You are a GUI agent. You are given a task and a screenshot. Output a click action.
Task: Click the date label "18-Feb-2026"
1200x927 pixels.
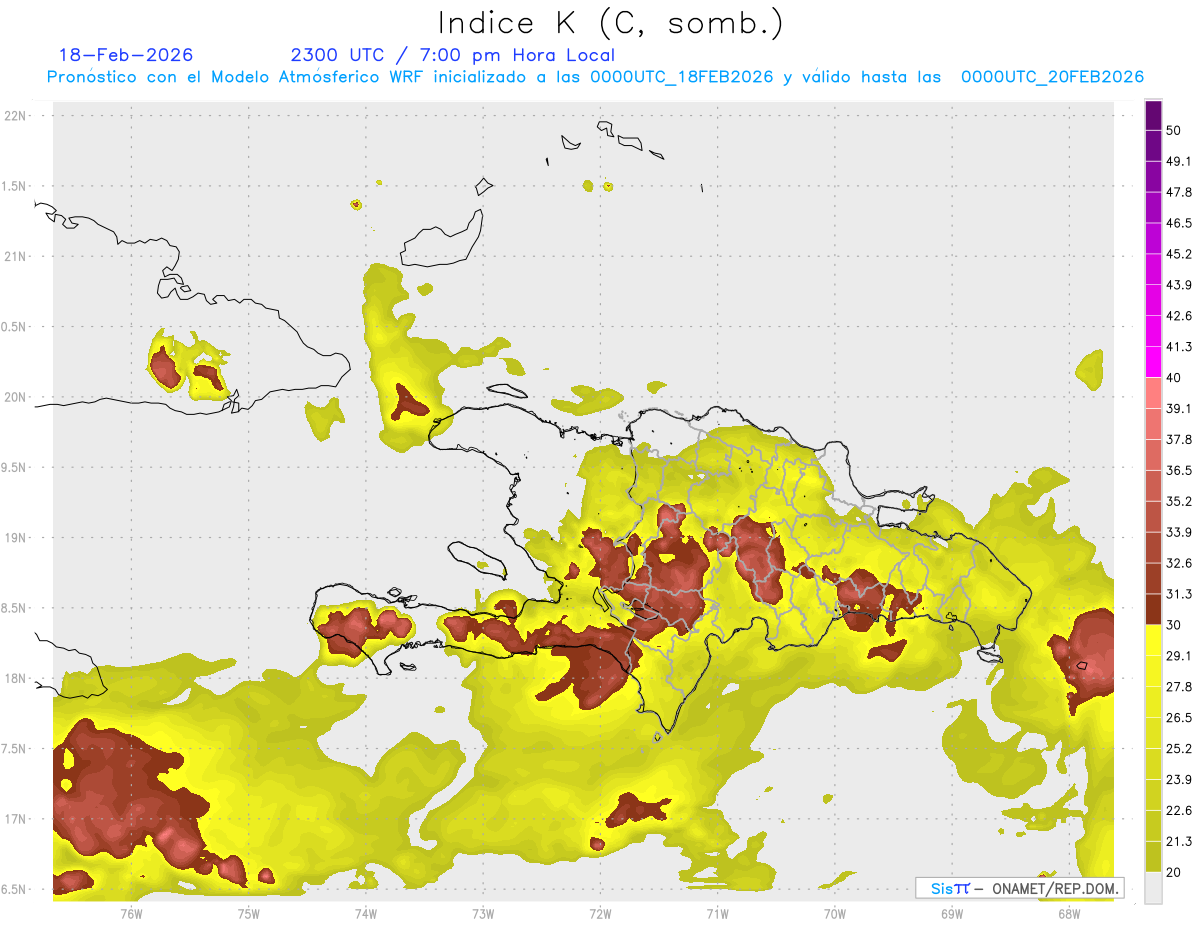coord(126,55)
